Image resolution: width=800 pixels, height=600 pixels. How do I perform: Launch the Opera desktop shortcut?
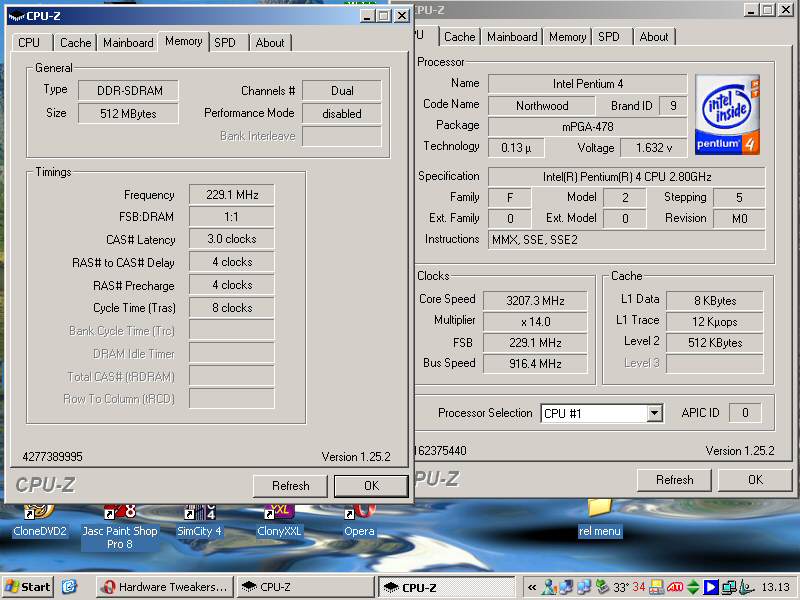pos(359,520)
